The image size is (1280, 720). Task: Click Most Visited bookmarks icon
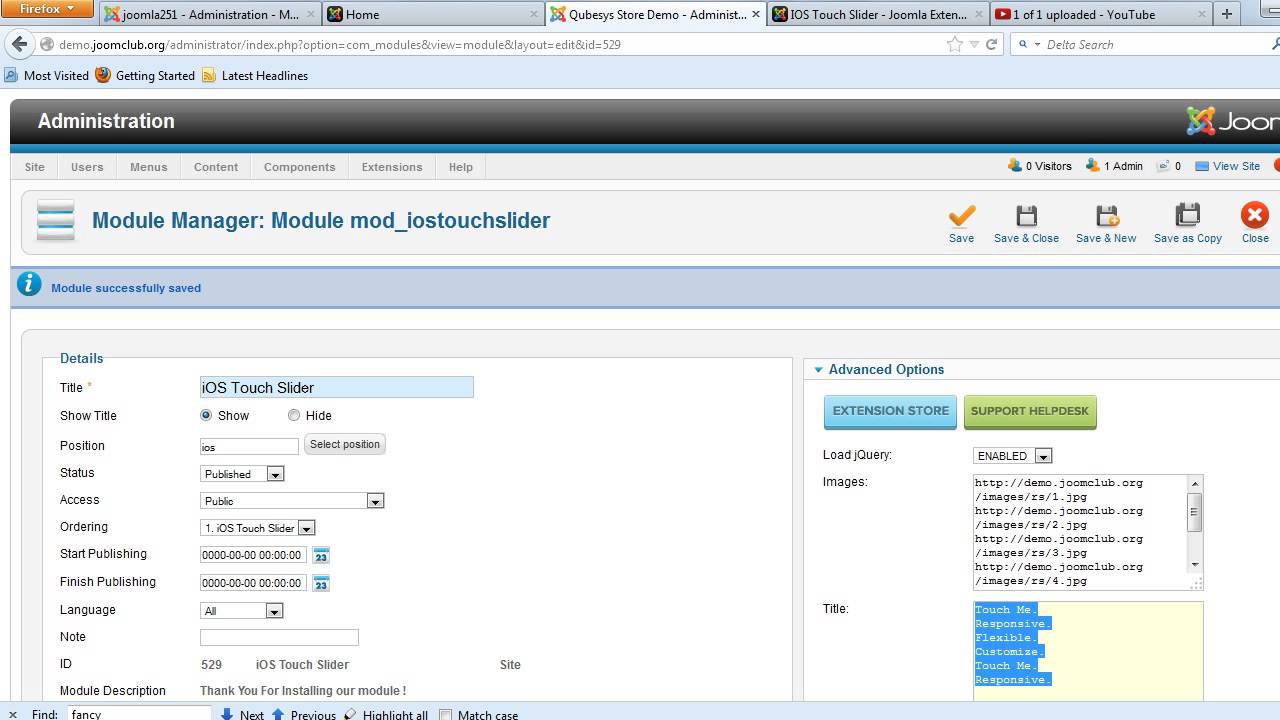pyautogui.click(x=12, y=75)
